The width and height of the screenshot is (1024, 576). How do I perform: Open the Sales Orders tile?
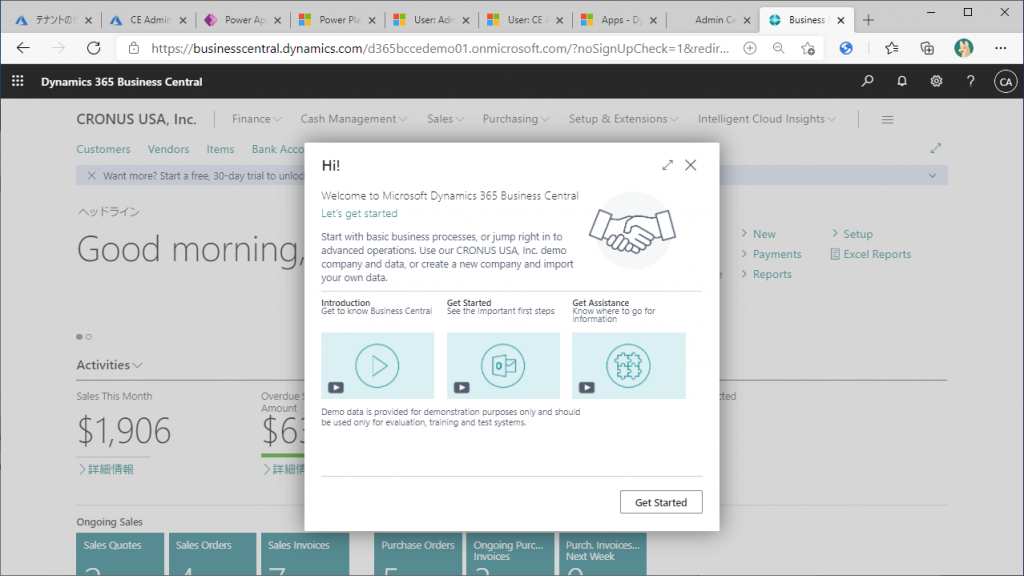point(213,554)
